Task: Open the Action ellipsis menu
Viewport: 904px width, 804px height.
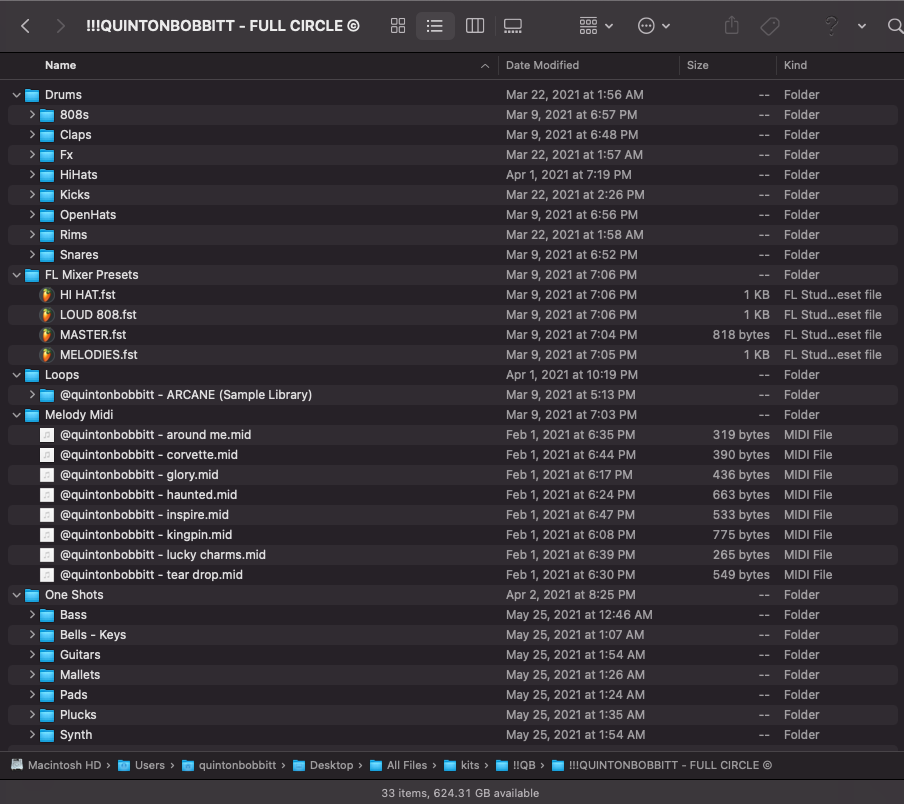Action: [x=654, y=26]
